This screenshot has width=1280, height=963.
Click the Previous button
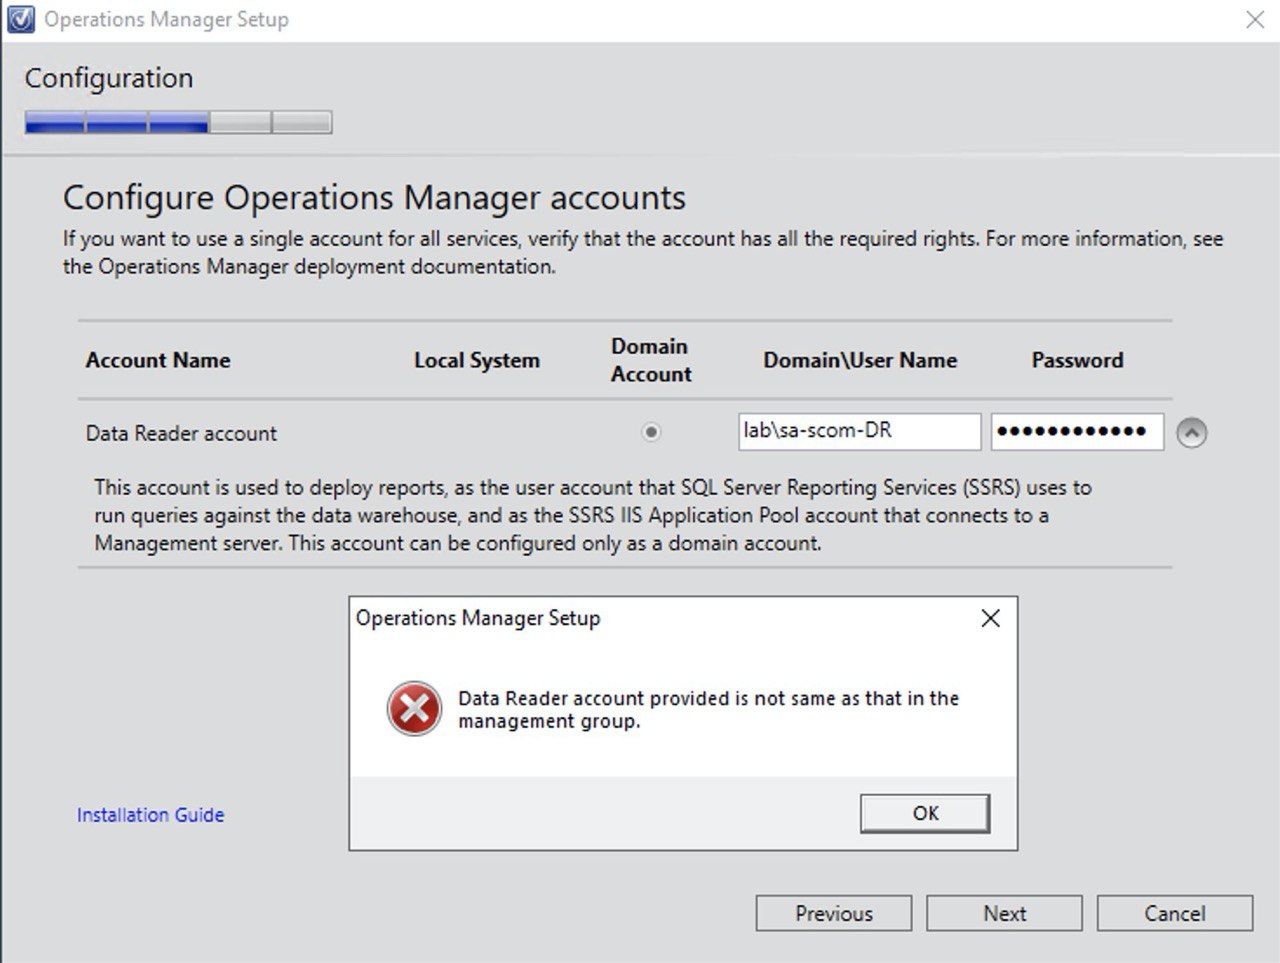[834, 913]
